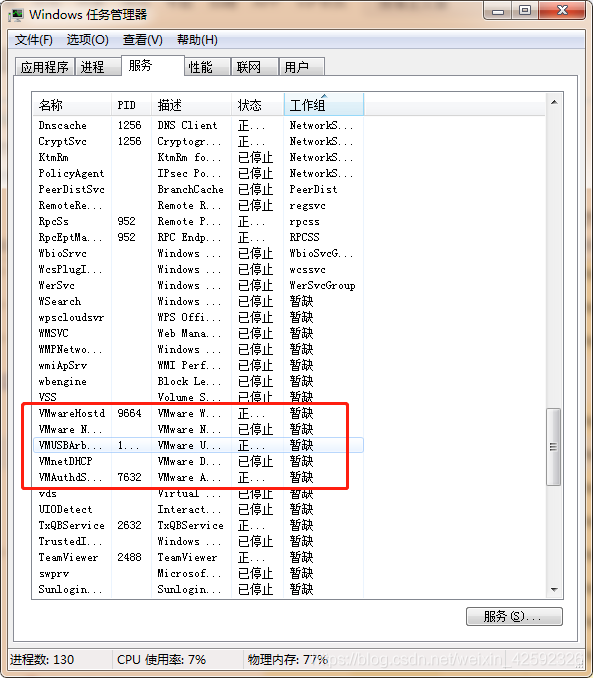
Task: Sort by the 工作组 column header
Action: 324,104
